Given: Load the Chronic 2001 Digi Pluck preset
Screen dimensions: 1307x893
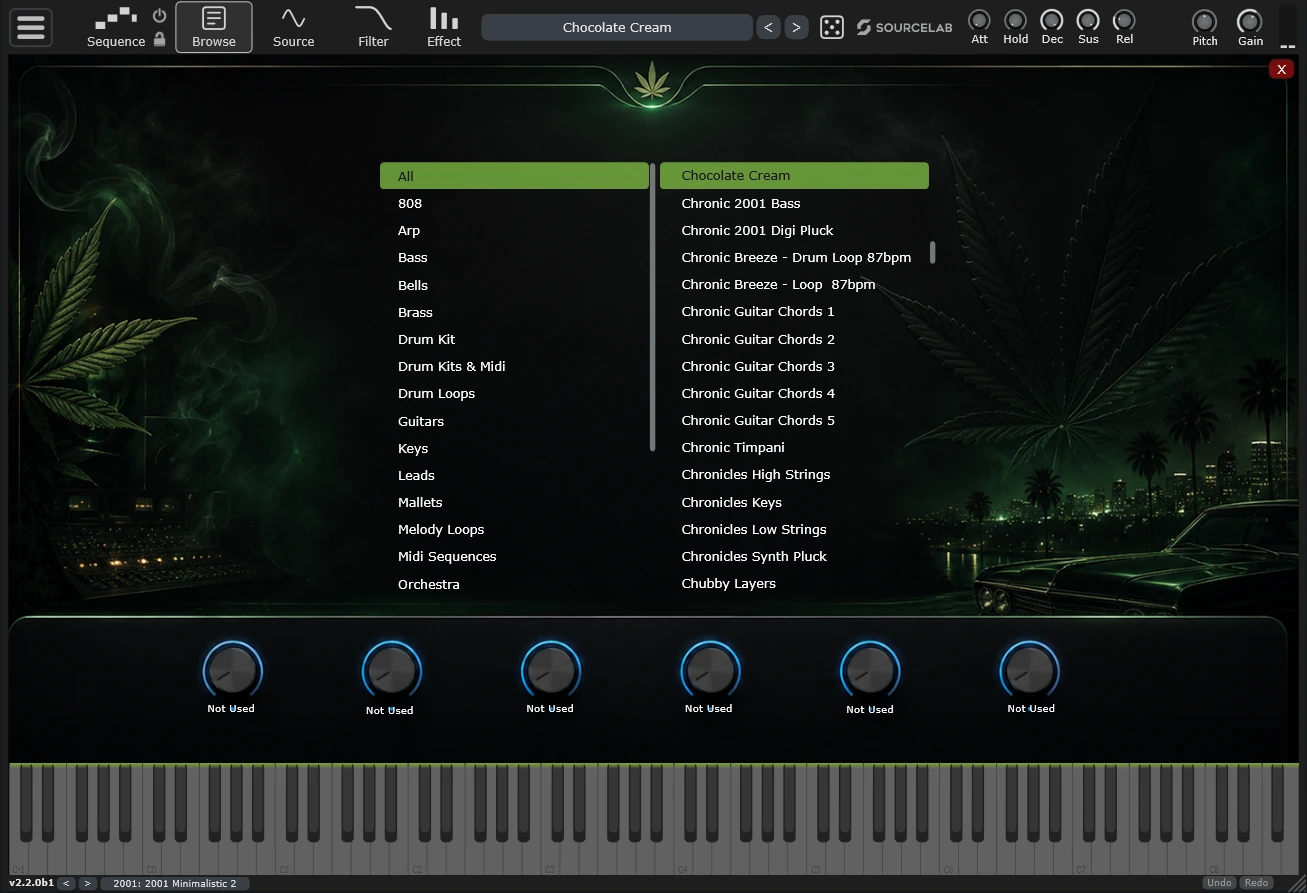Looking at the screenshot, I should click(794, 230).
